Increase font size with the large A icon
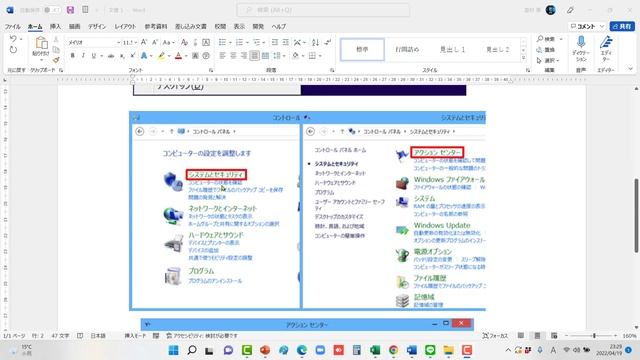Screen dimensions: 640x360 [144, 42]
